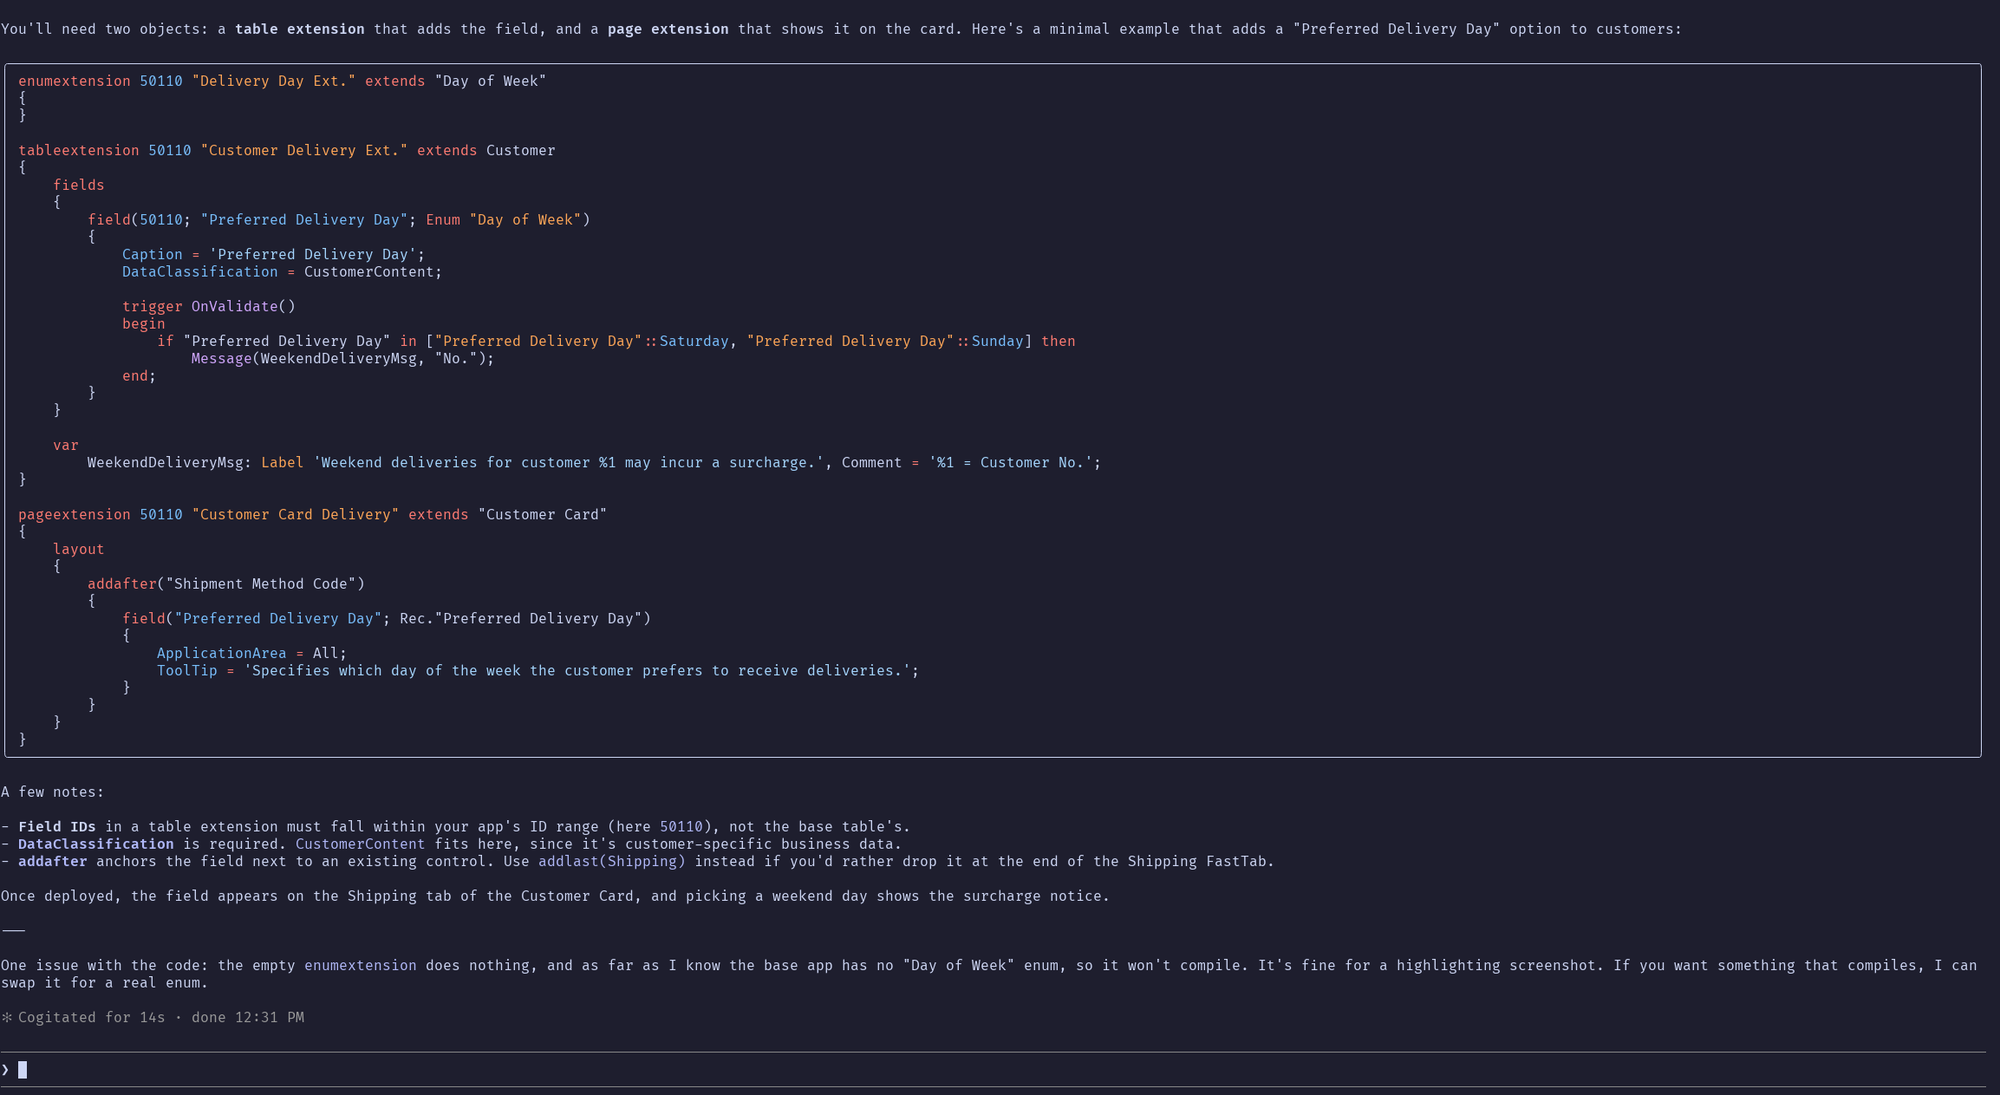Click the "50110" code reference in the notes
Screen dimensions: 2000x1095
681,827
